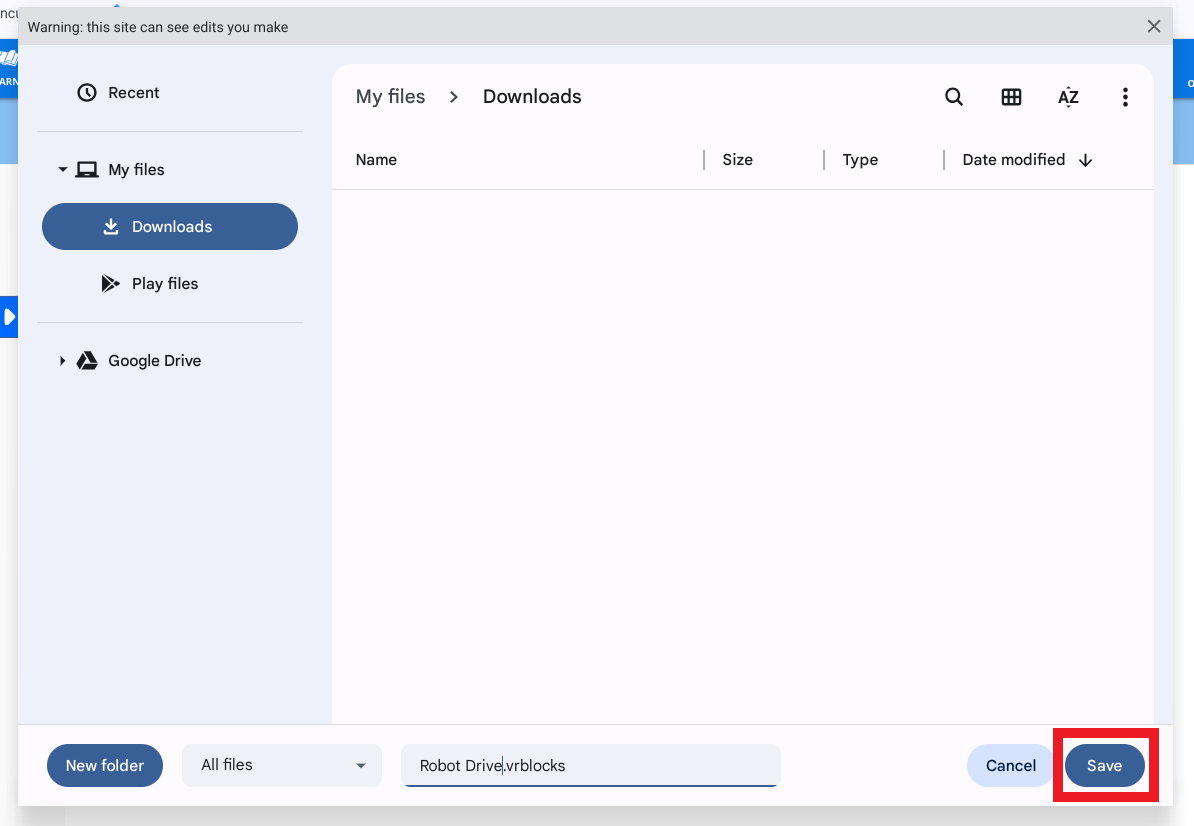Image resolution: width=1194 pixels, height=826 pixels.
Task: Toggle Date modified sort direction arrow
Action: [x=1087, y=159]
